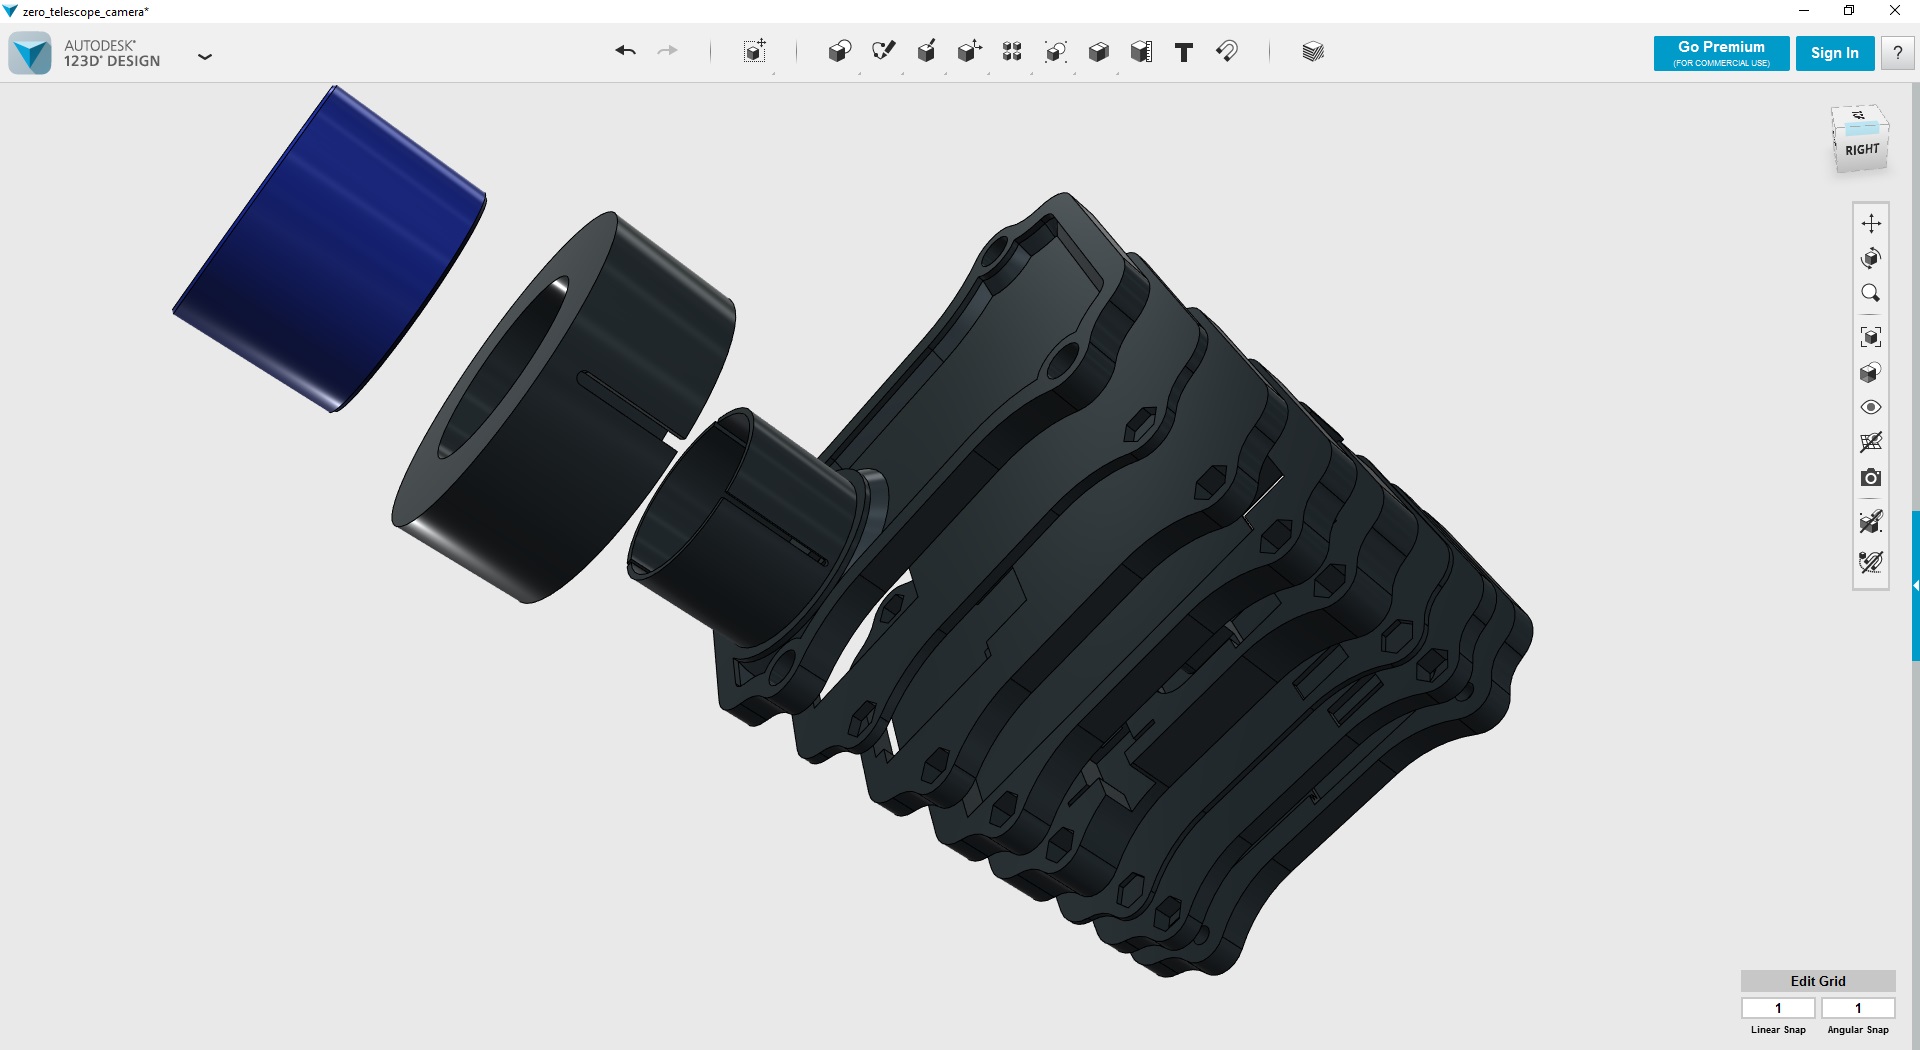This screenshot has width=1920, height=1050.
Task: Open Help with the question mark button
Action: (1895, 53)
